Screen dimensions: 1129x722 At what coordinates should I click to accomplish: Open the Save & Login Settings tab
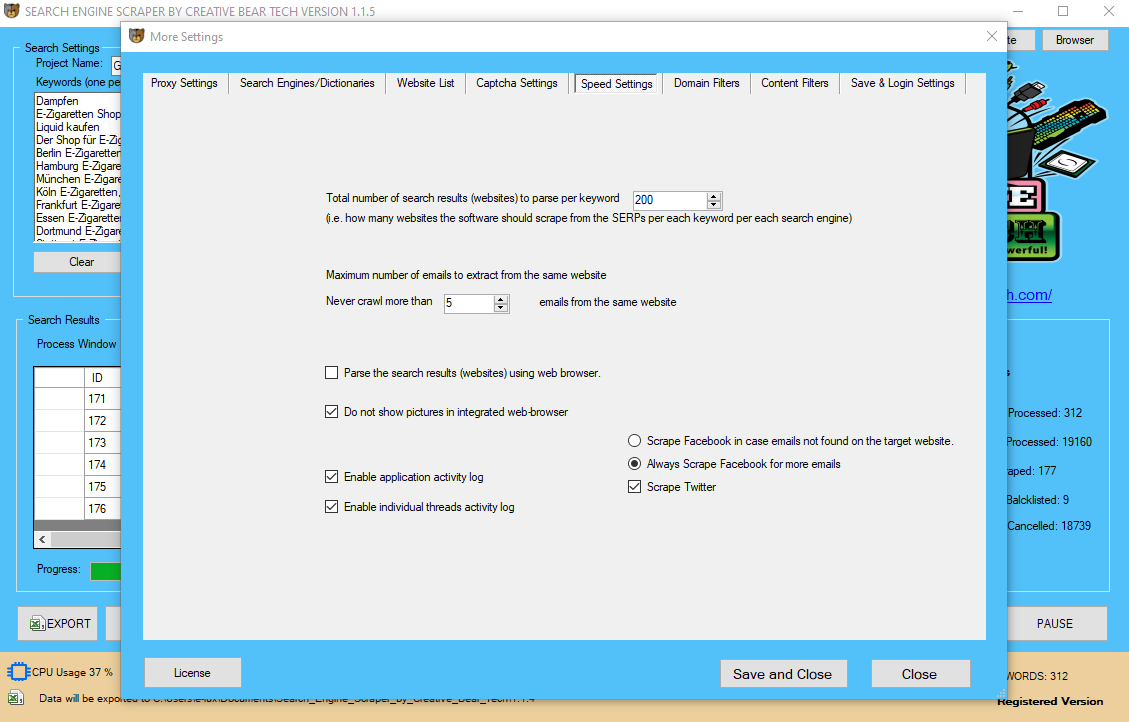pos(902,84)
